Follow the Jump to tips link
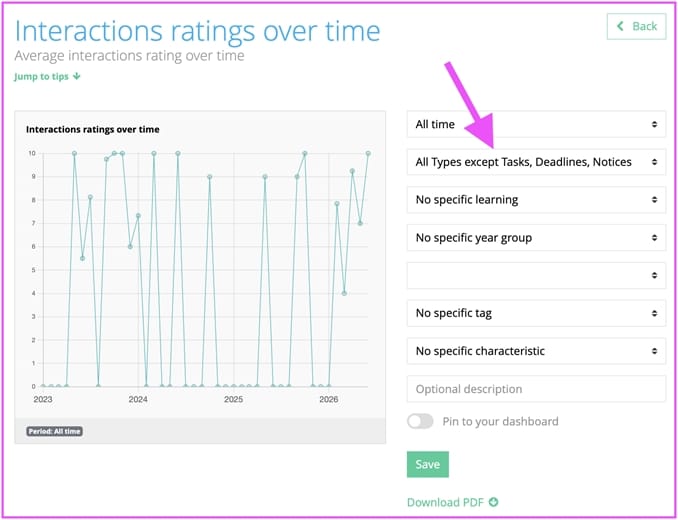This screenshot has width=678, height=520. 47,77
